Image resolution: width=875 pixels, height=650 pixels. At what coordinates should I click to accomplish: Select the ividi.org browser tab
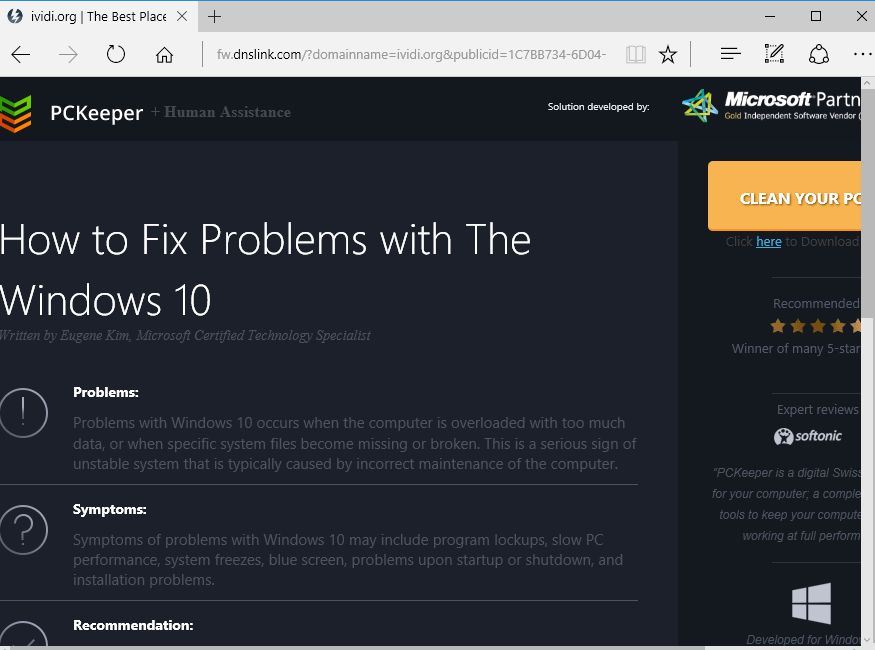pos(98,16)
